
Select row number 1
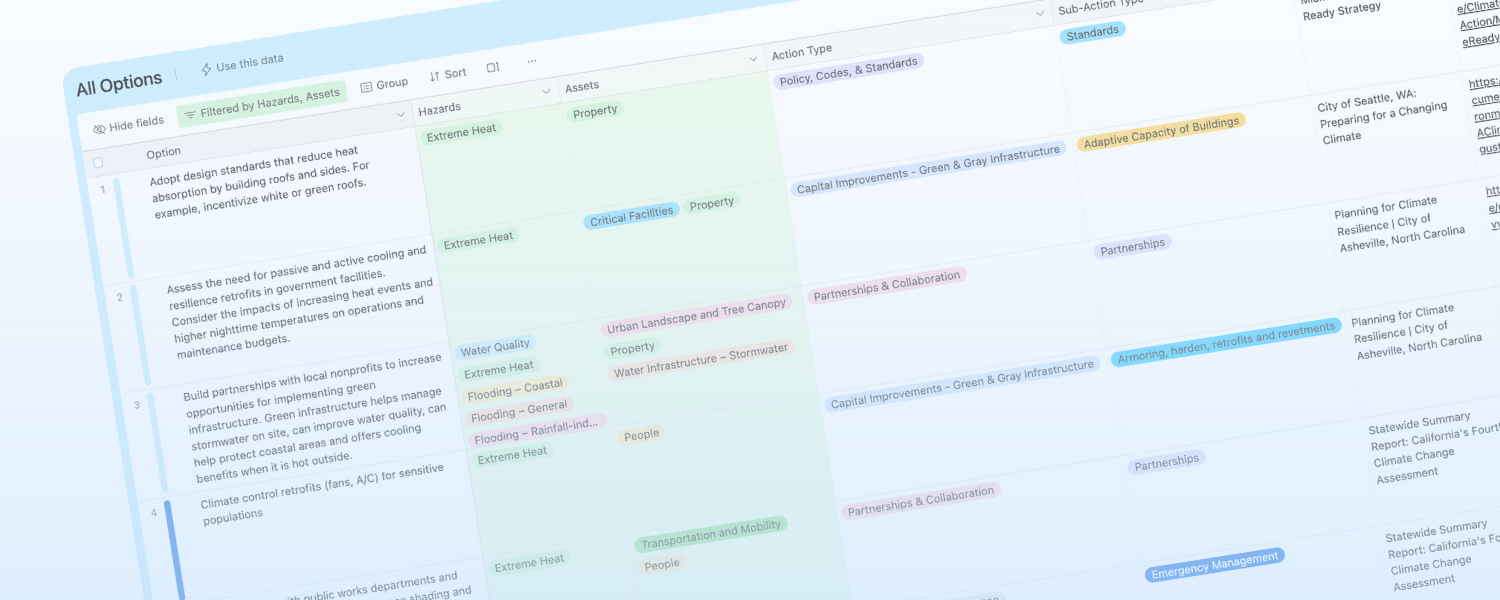102,189
